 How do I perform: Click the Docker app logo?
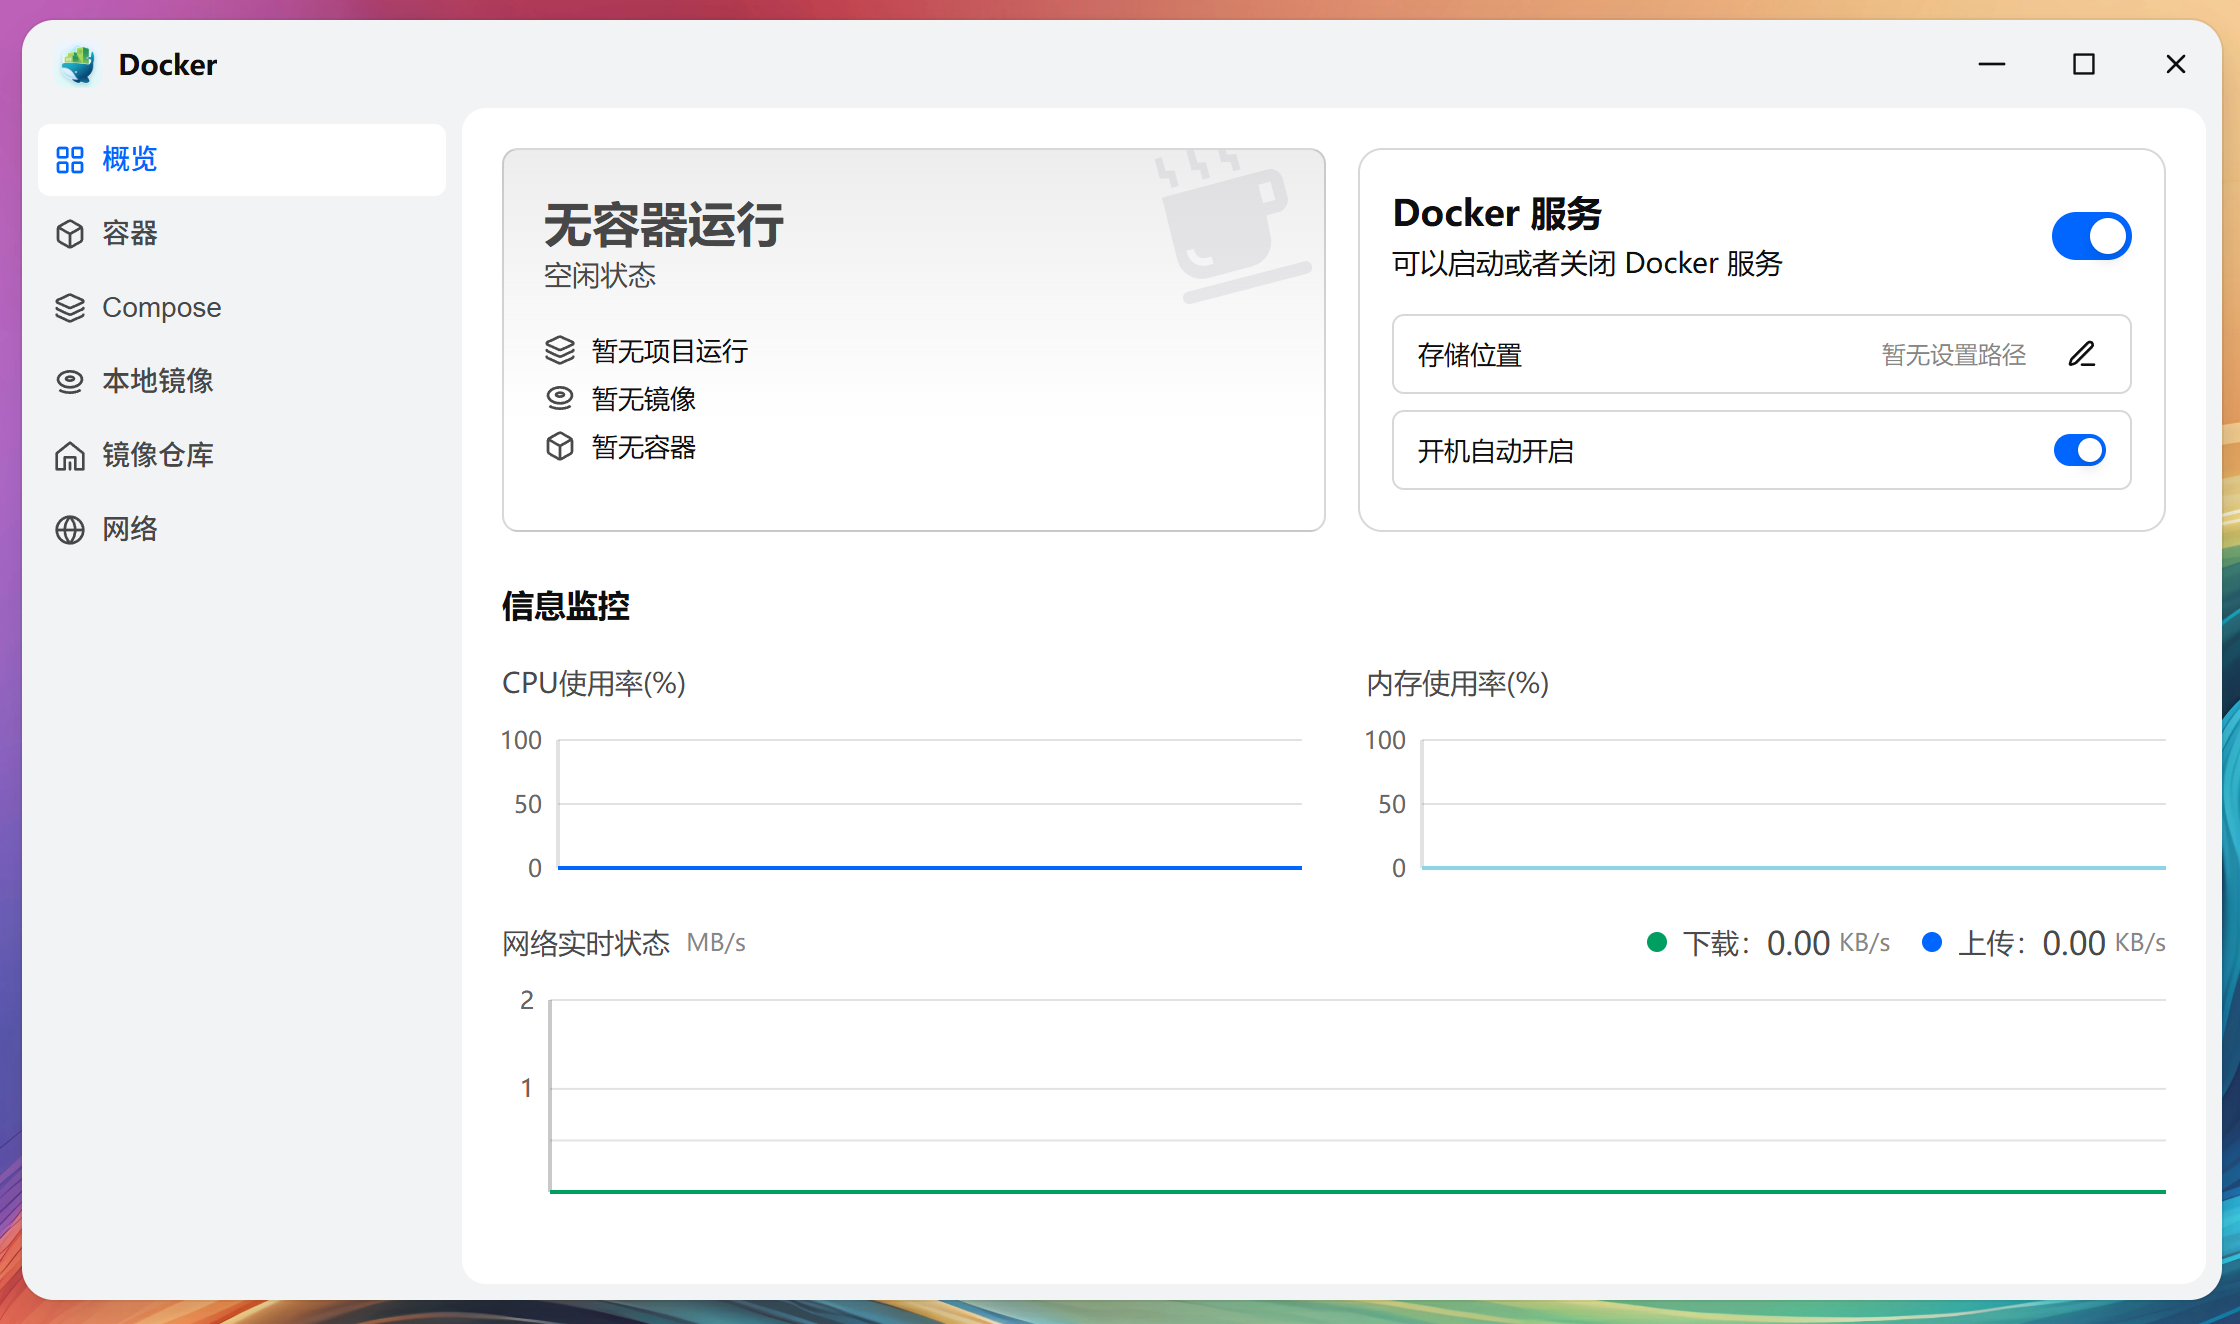point(78,64)
